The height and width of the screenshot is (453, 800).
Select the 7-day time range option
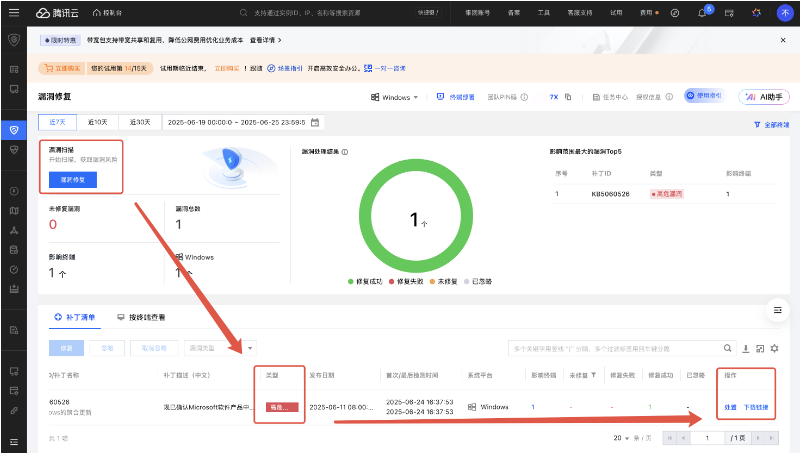click(x=58, y=122)
